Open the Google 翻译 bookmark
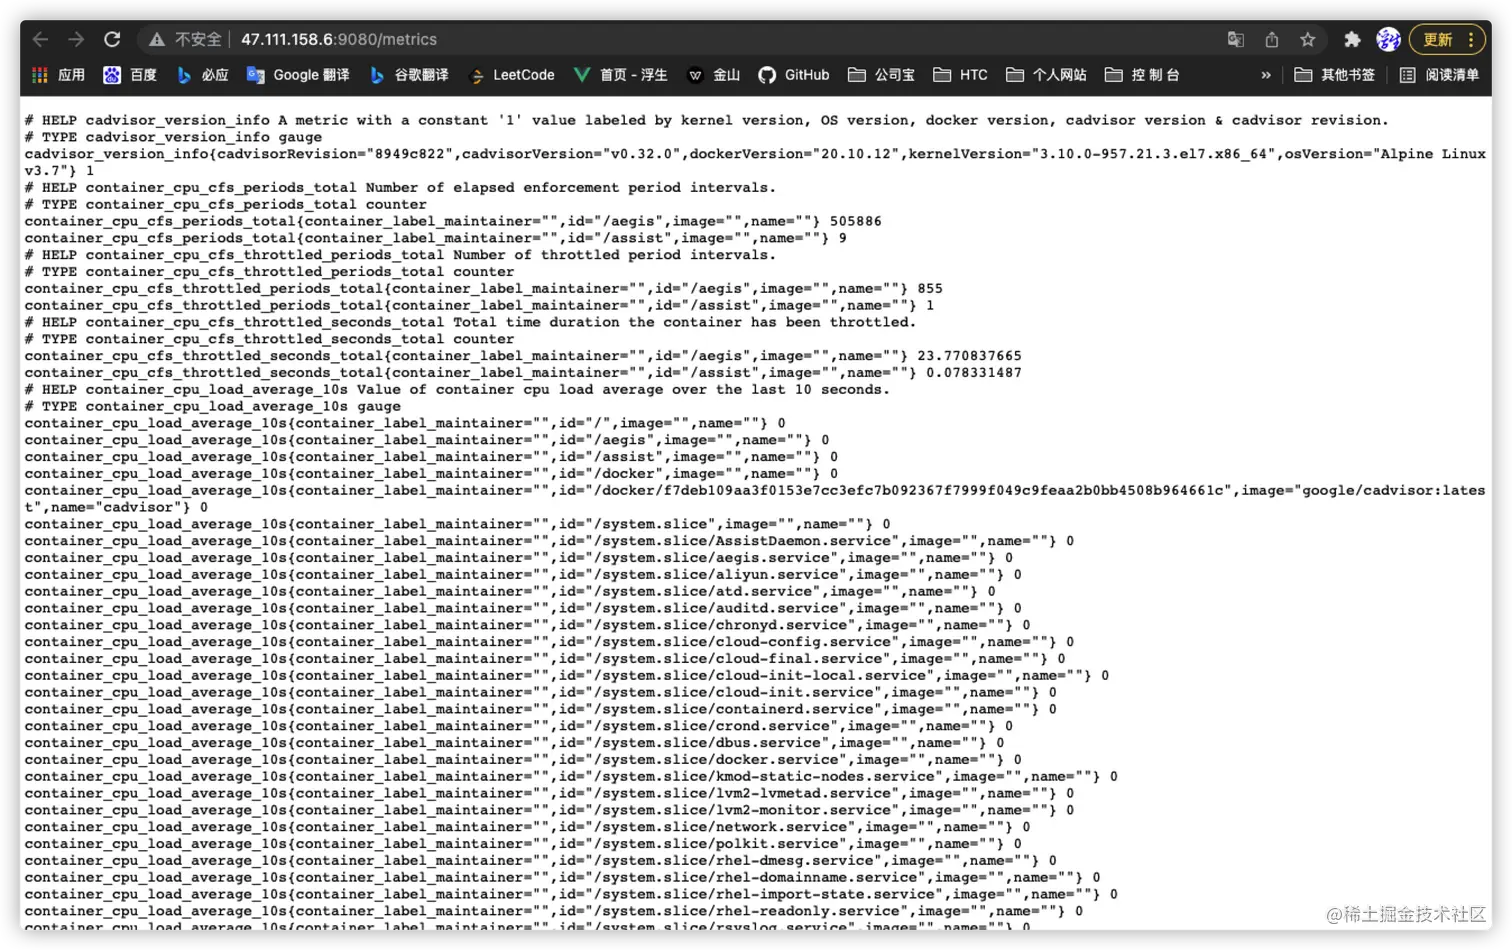Image resolution: width=1512 pixels, height=950 pixels. [x=298, y=75]
